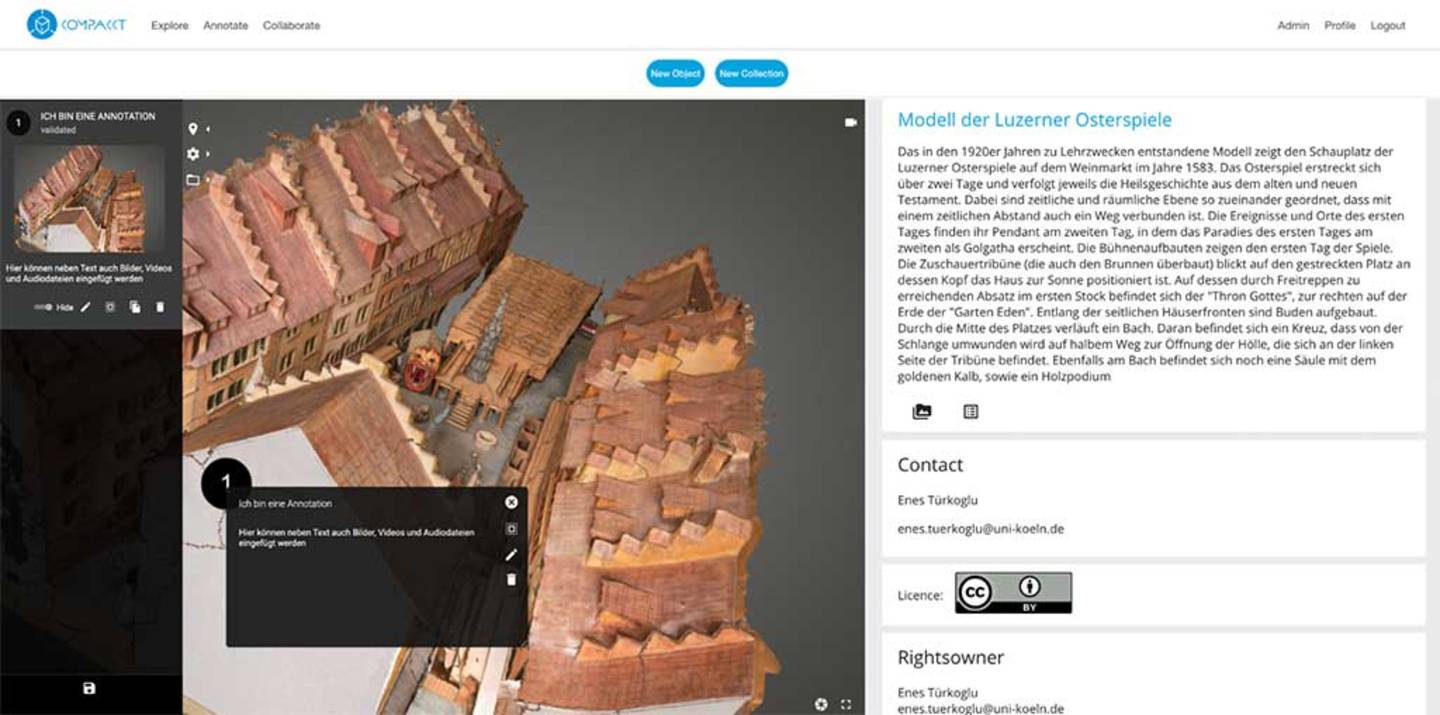
Task: Click the save icon below annotation list
Action: coord(89,688)
